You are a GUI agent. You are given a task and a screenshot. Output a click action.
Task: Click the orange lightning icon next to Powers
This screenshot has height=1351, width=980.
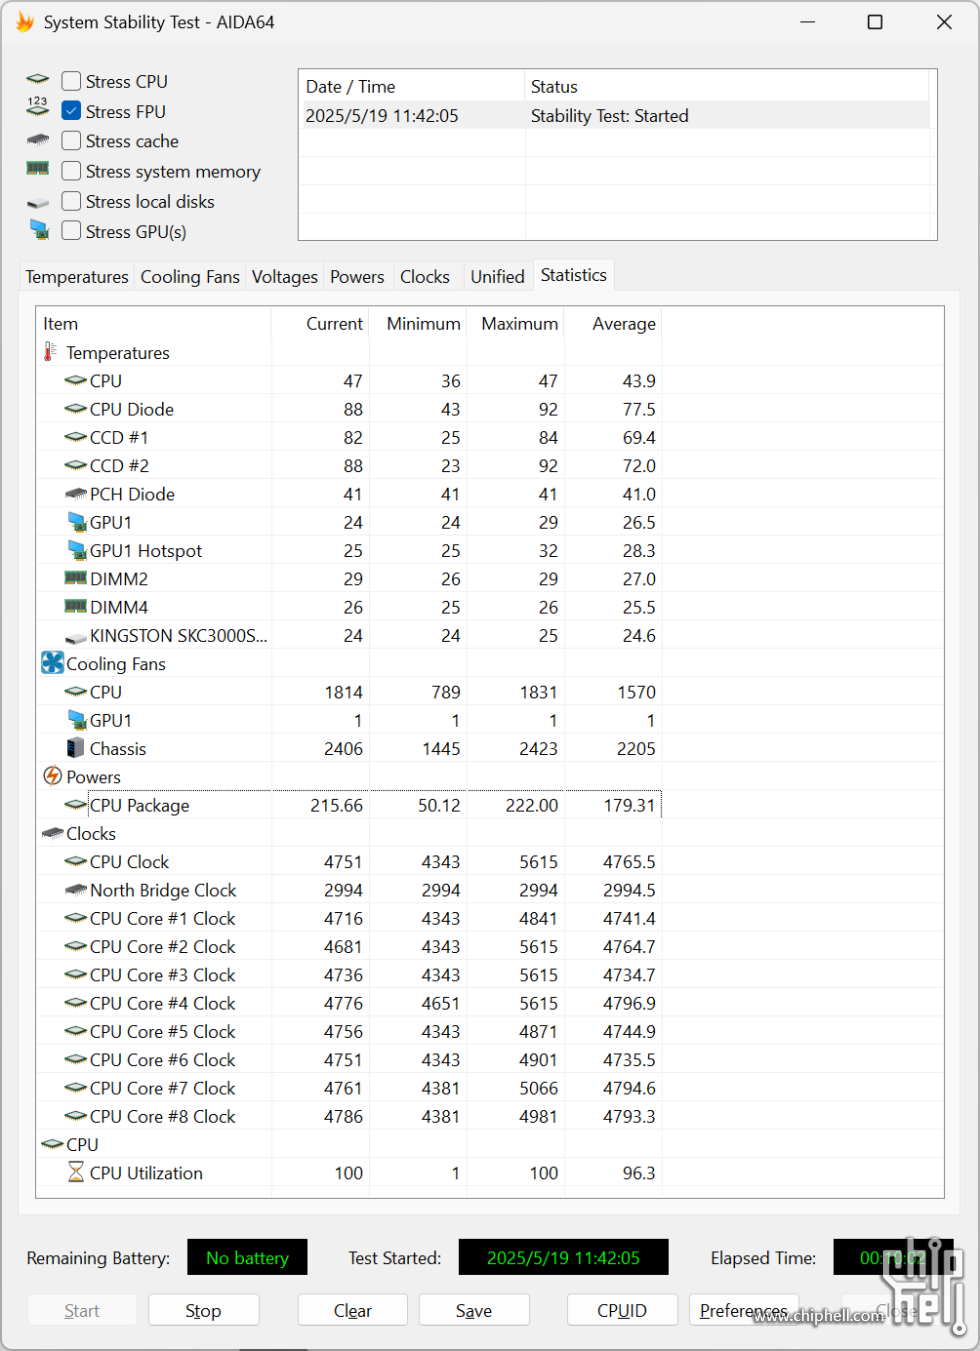tap(52, 776)
